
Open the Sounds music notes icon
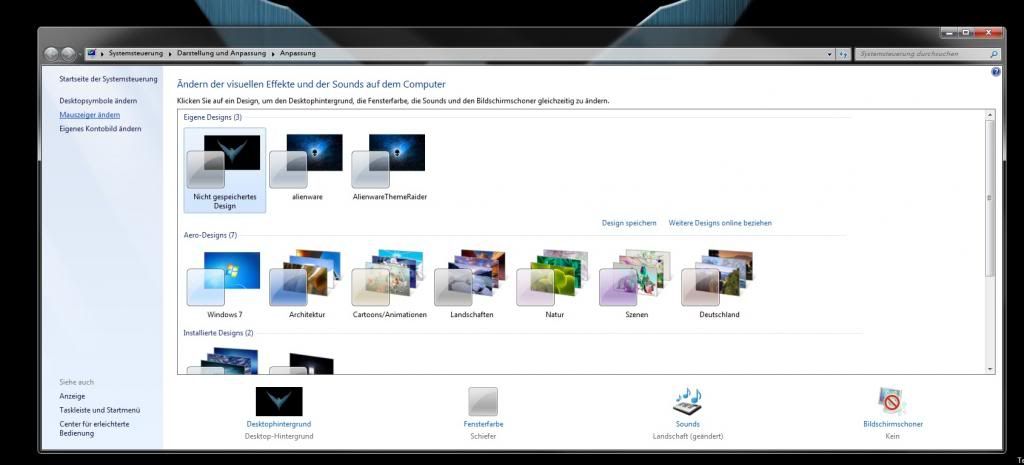[687, 402]
